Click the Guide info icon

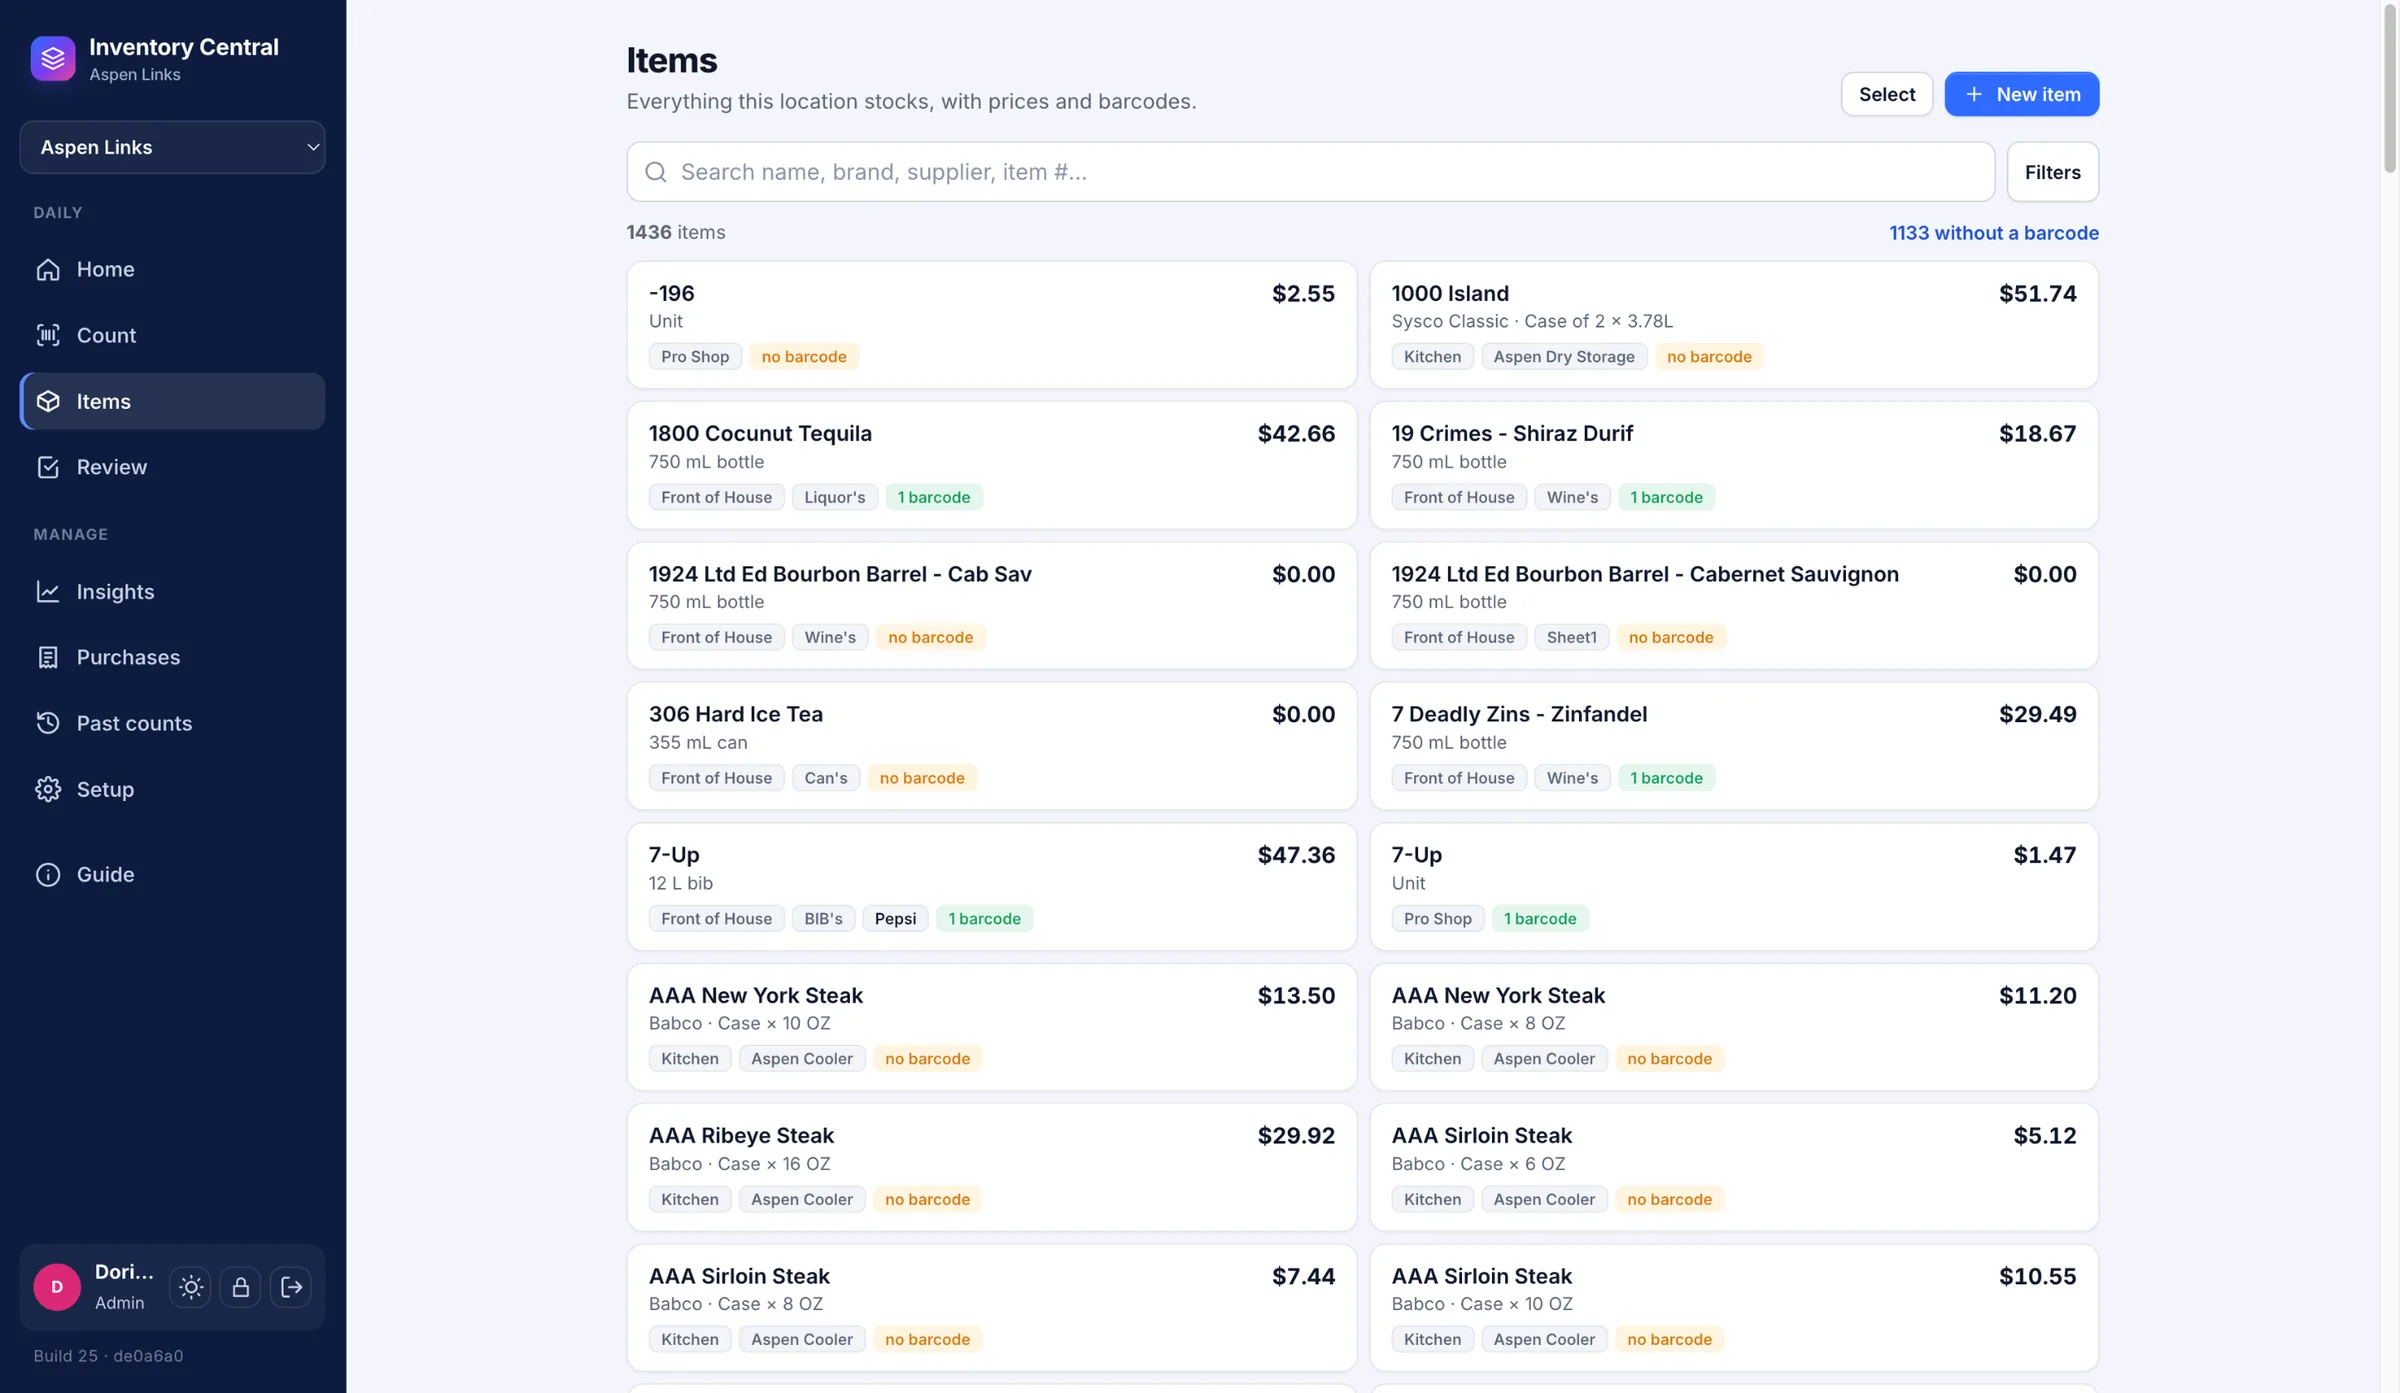tap(48, 874)
